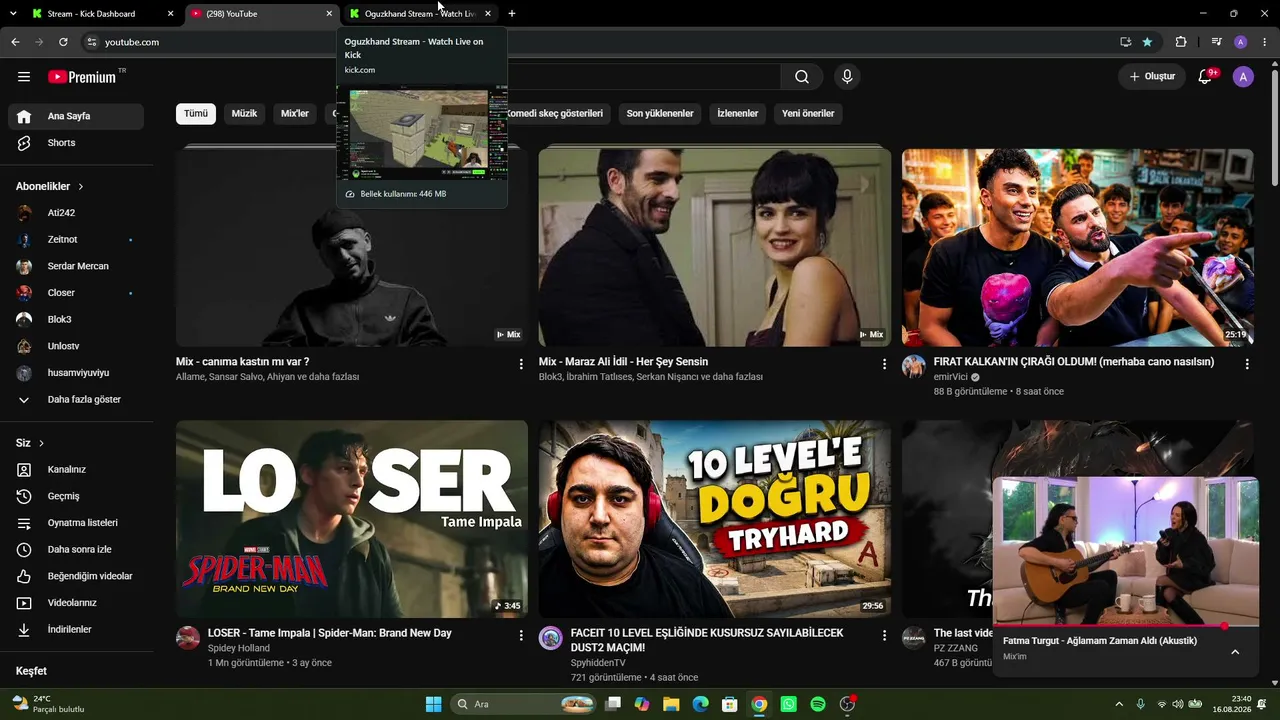Click the emirVici channel avatar
Screen dimensions: 1280x720
click(914, 367)
